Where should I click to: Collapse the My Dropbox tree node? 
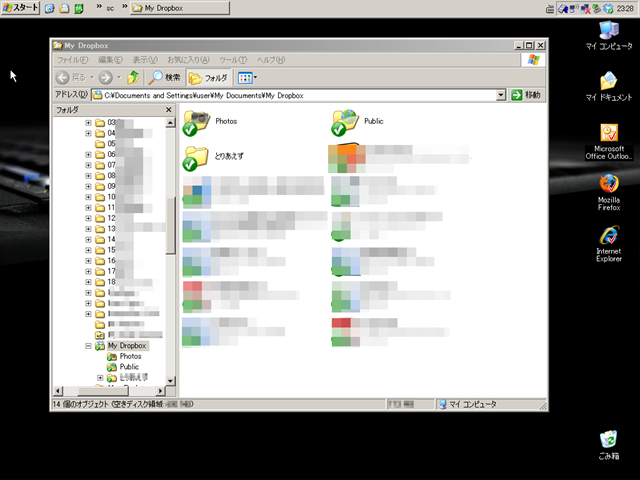pyautogui.click(x=88, y=346)
